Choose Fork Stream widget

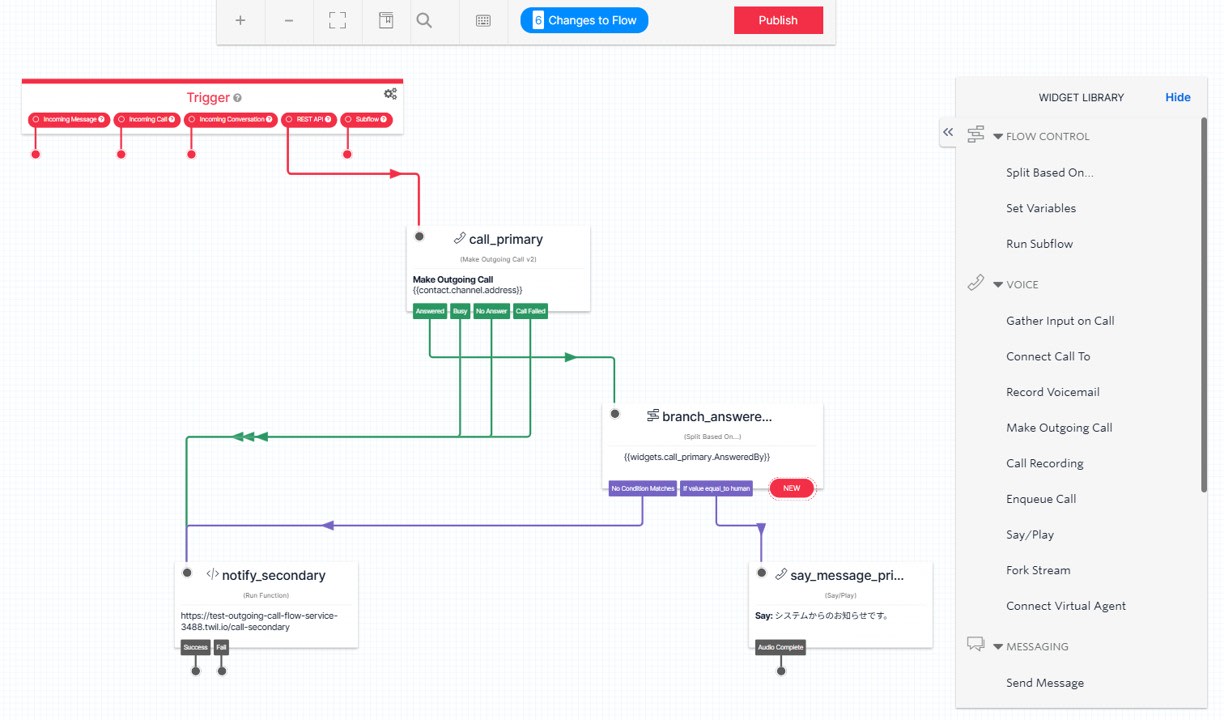click(x=1038, y=570)
